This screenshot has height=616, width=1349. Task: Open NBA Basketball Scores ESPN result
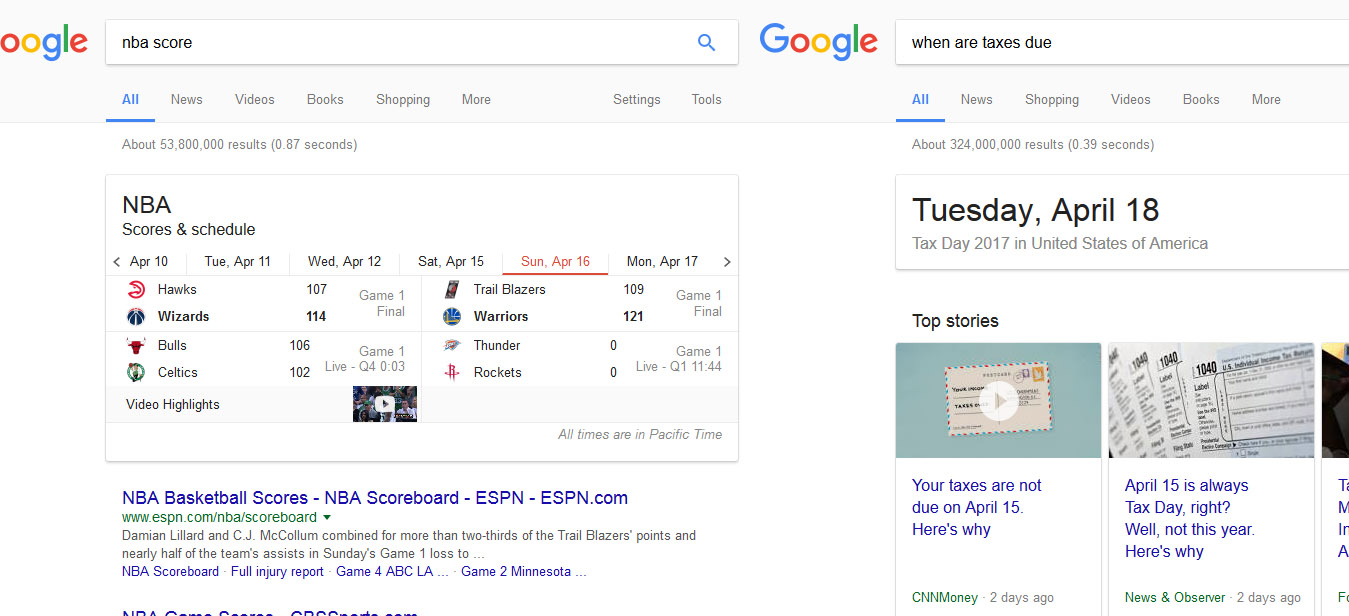(375, 498)
